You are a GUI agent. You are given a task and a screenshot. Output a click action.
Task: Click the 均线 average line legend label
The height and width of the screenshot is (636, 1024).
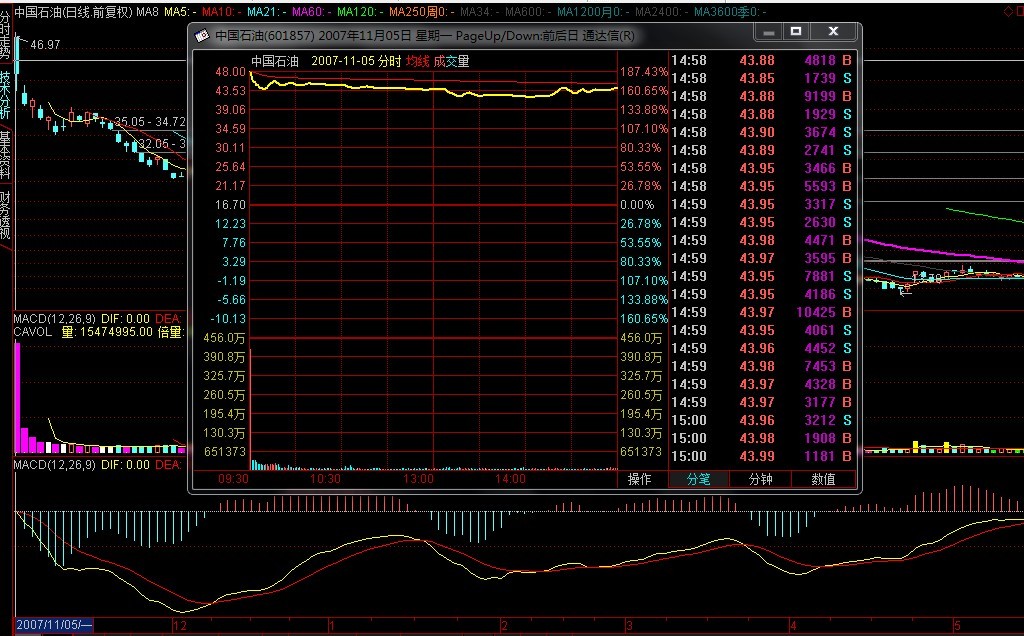pos(417,61)
